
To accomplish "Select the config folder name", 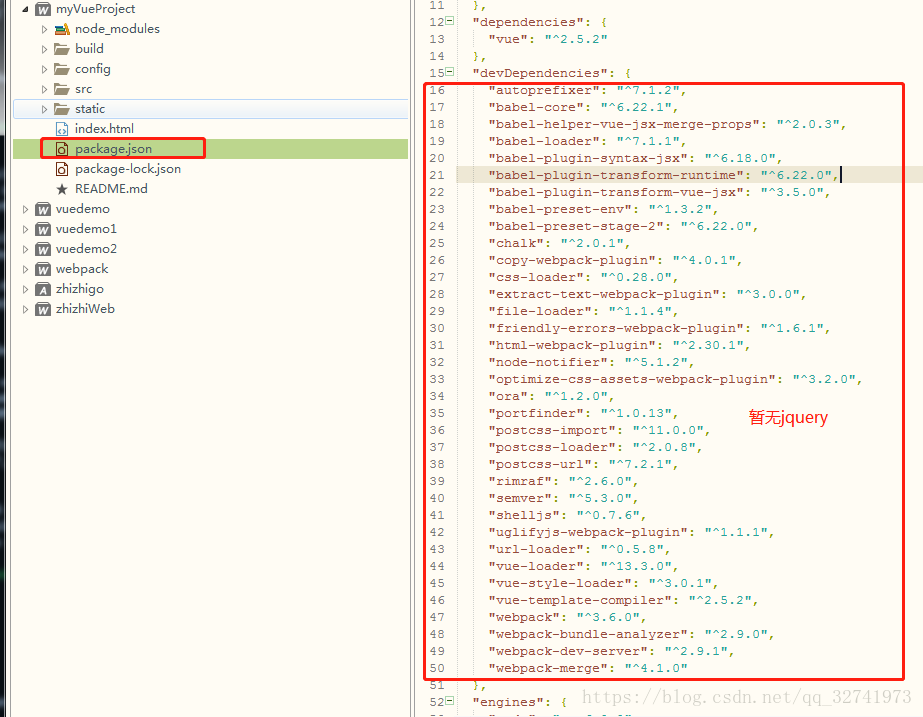I will tap(92, 69).
